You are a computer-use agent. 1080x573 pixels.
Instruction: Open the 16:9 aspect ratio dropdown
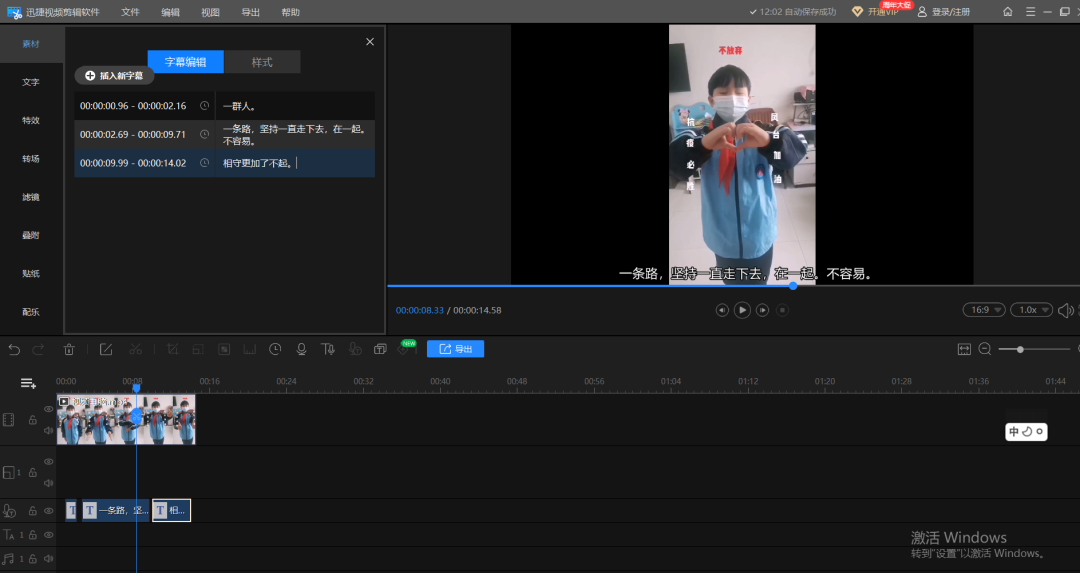984,310
